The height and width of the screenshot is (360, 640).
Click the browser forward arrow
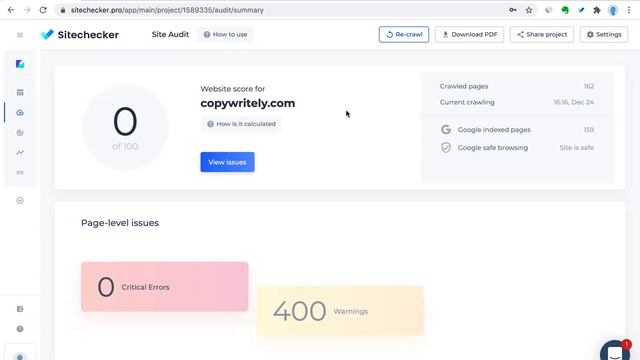point(27,10)
